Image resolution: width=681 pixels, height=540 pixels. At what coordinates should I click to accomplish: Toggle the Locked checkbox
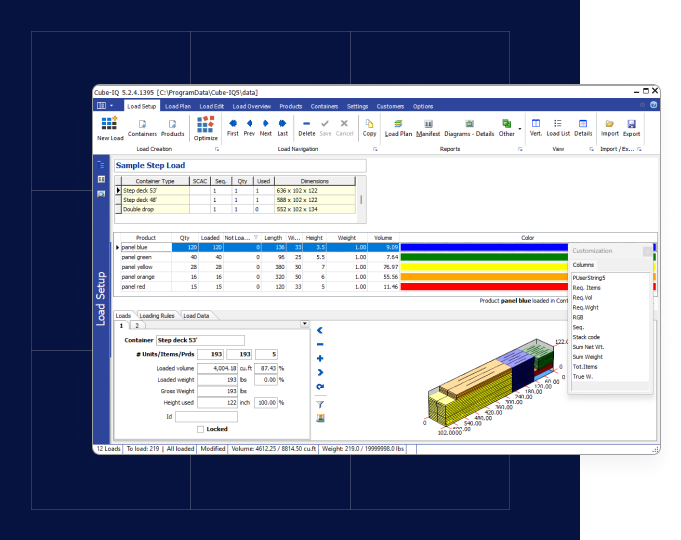(x=200, y=429)
